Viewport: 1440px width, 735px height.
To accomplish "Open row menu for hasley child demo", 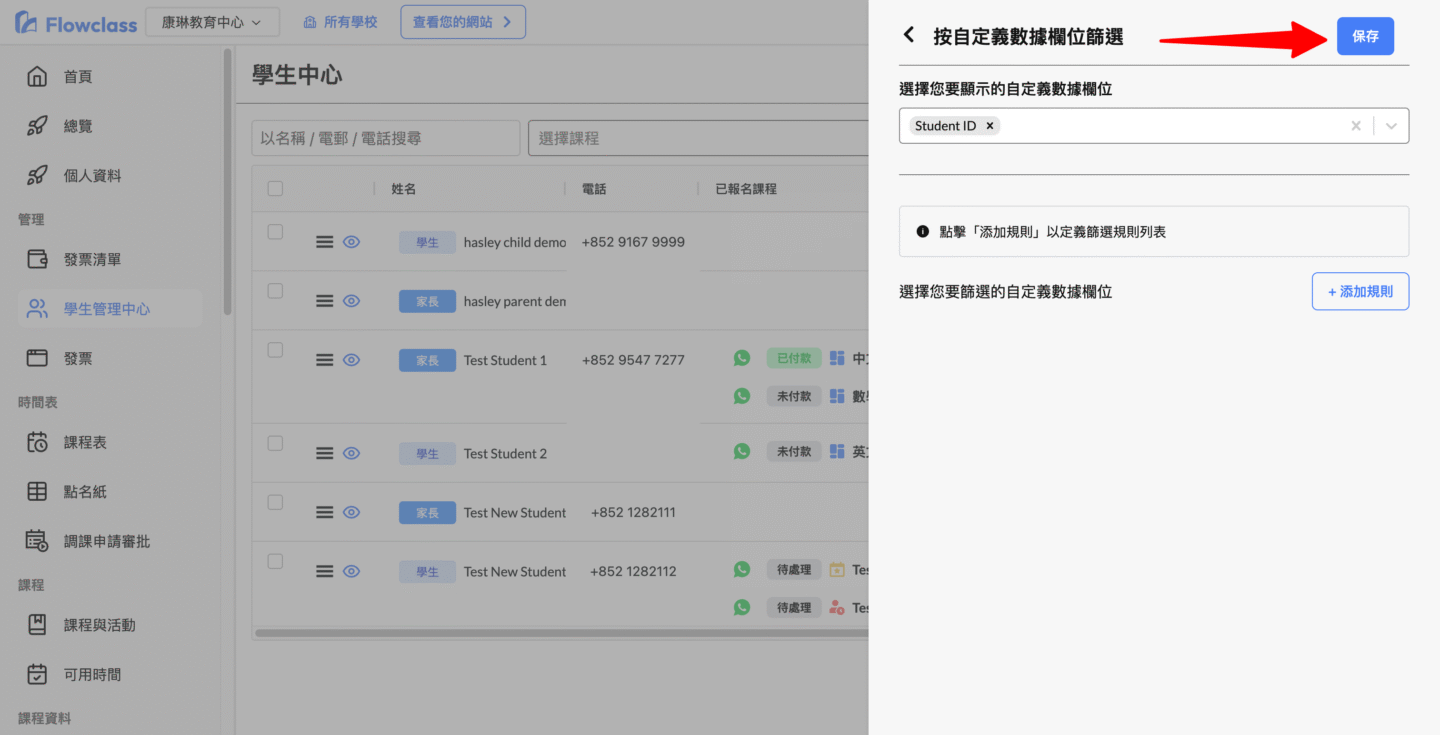I will (x=324, y=242).
